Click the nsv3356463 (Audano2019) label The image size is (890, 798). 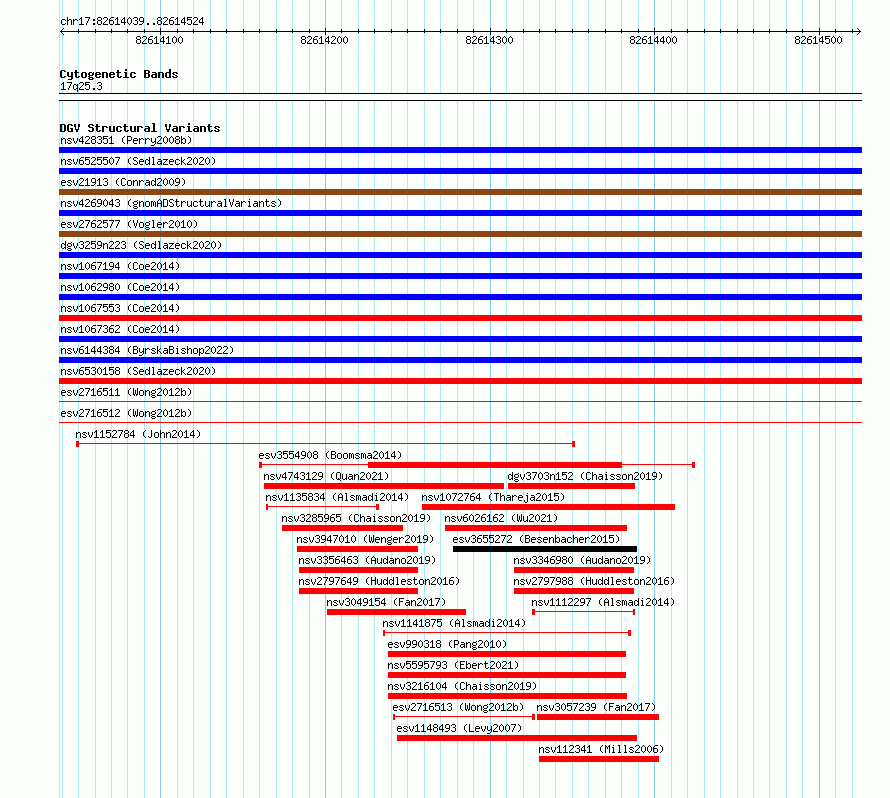tap(367, 560)
